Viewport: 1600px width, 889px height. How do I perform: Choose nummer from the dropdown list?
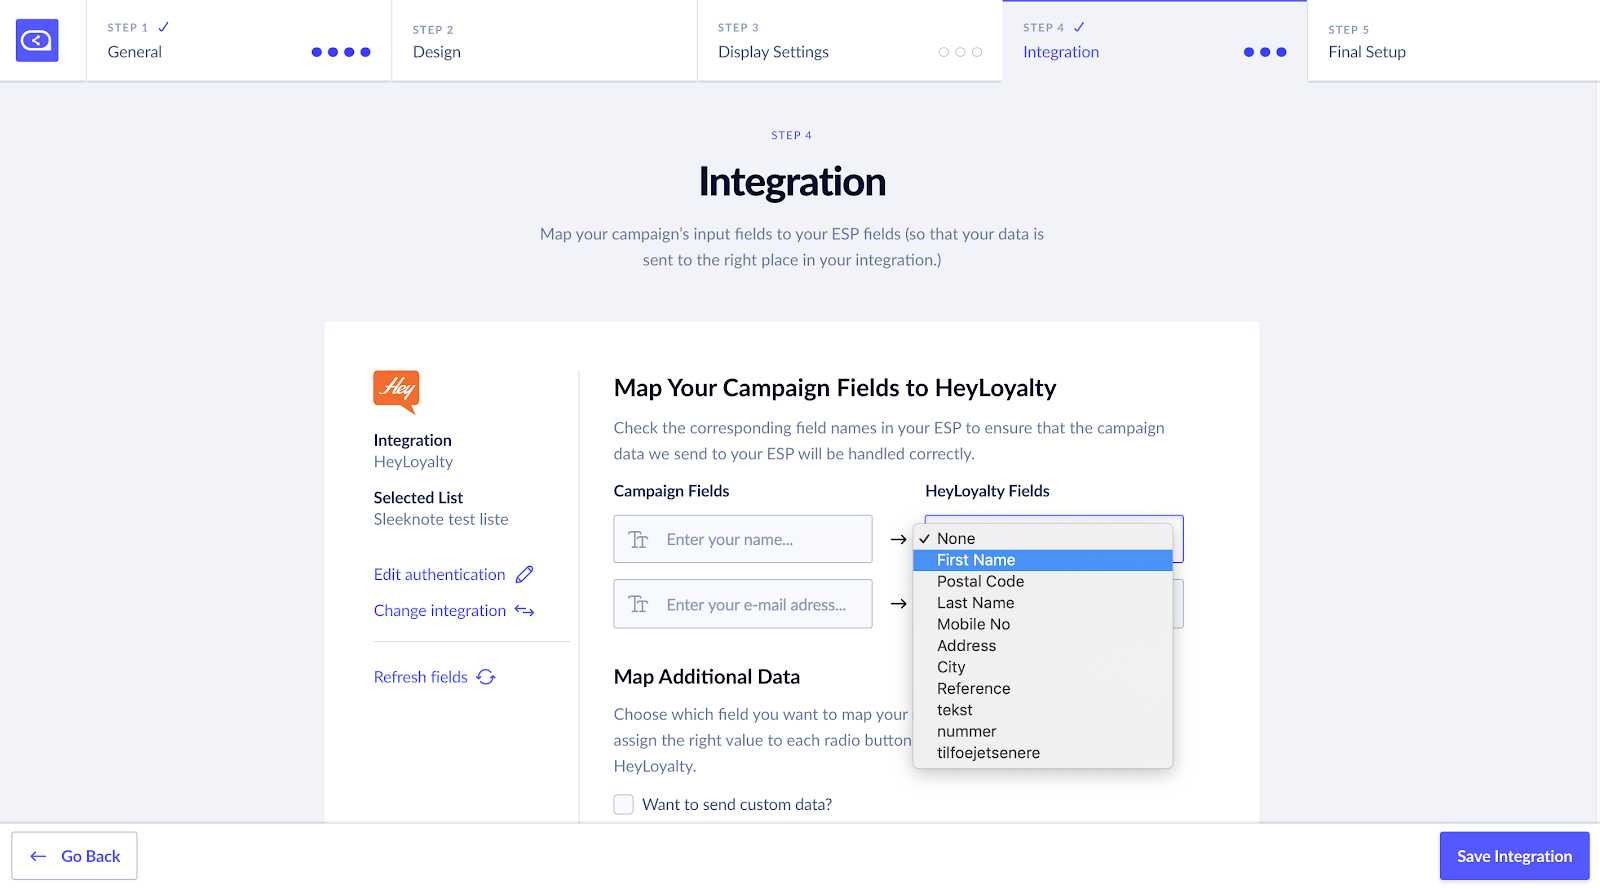(1043, 732)
